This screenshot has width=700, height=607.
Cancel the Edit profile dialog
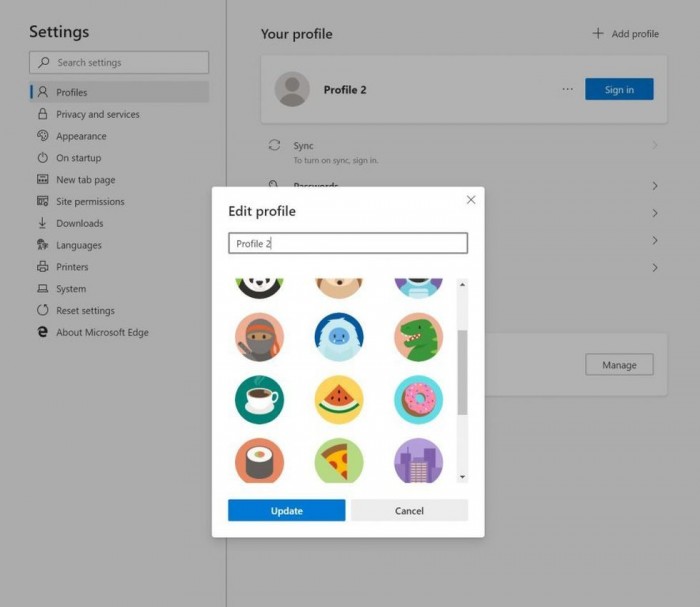[x=409, y=510]
